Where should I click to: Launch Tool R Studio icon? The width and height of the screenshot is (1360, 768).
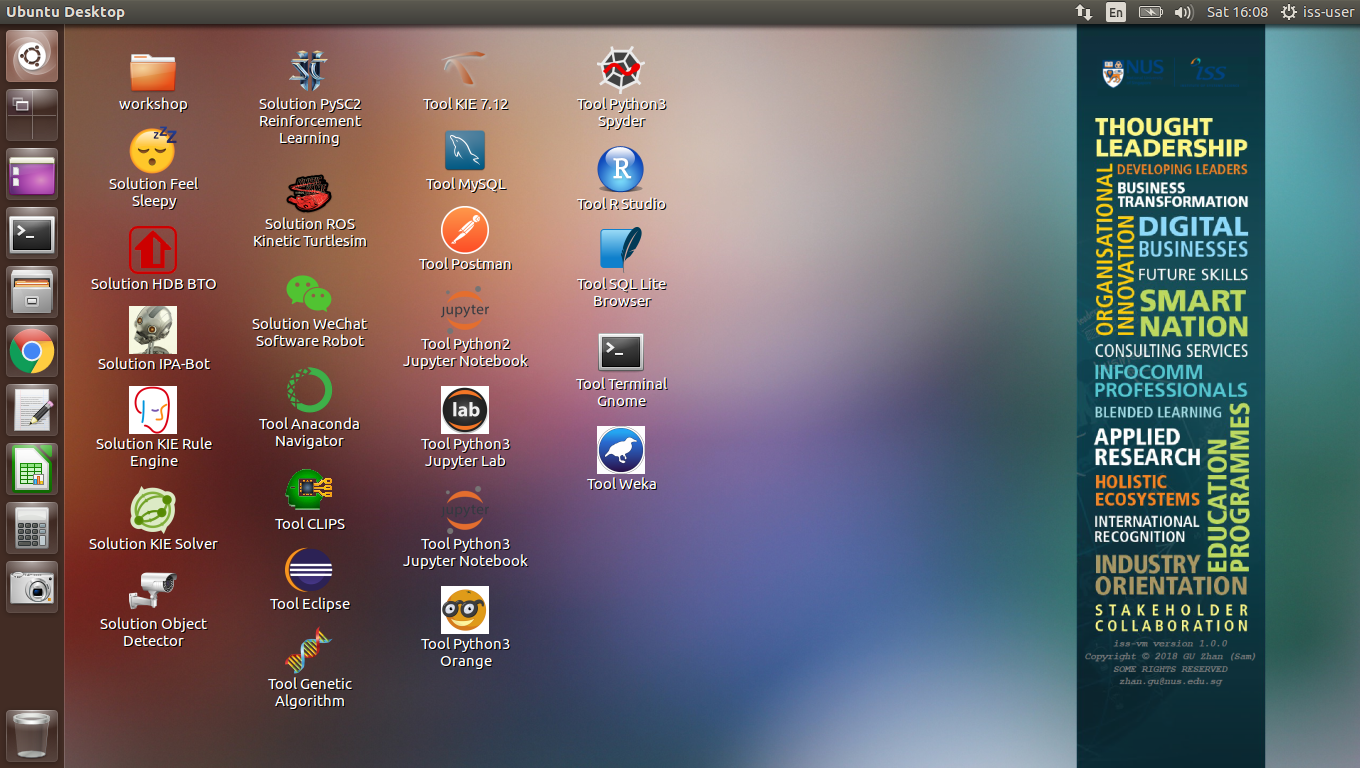(x=621, y=170)
